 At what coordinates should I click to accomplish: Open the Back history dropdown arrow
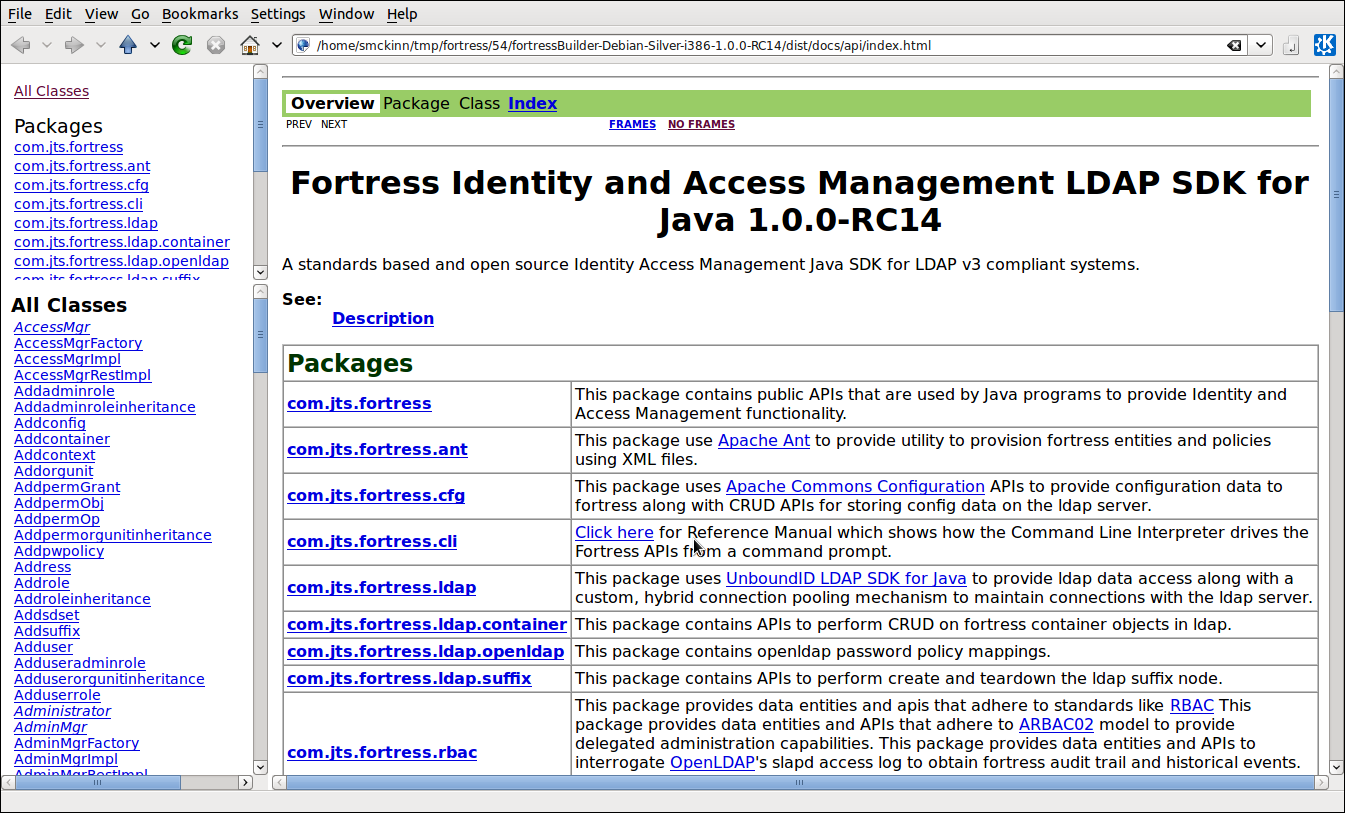(x=46, y=45)
